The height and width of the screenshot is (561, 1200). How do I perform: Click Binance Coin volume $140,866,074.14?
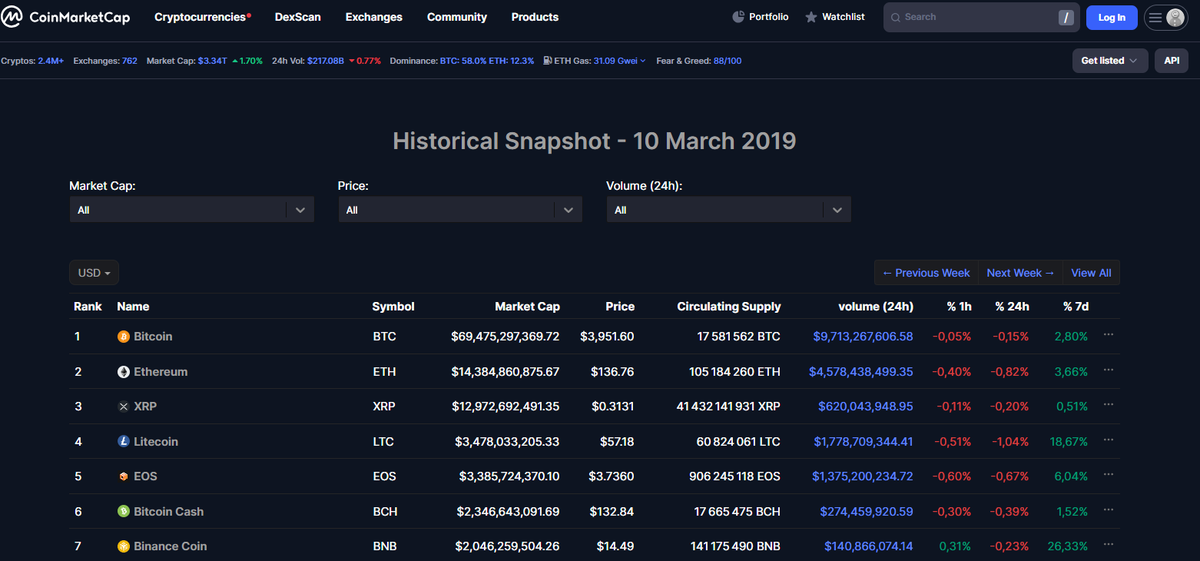coord(868,547)
